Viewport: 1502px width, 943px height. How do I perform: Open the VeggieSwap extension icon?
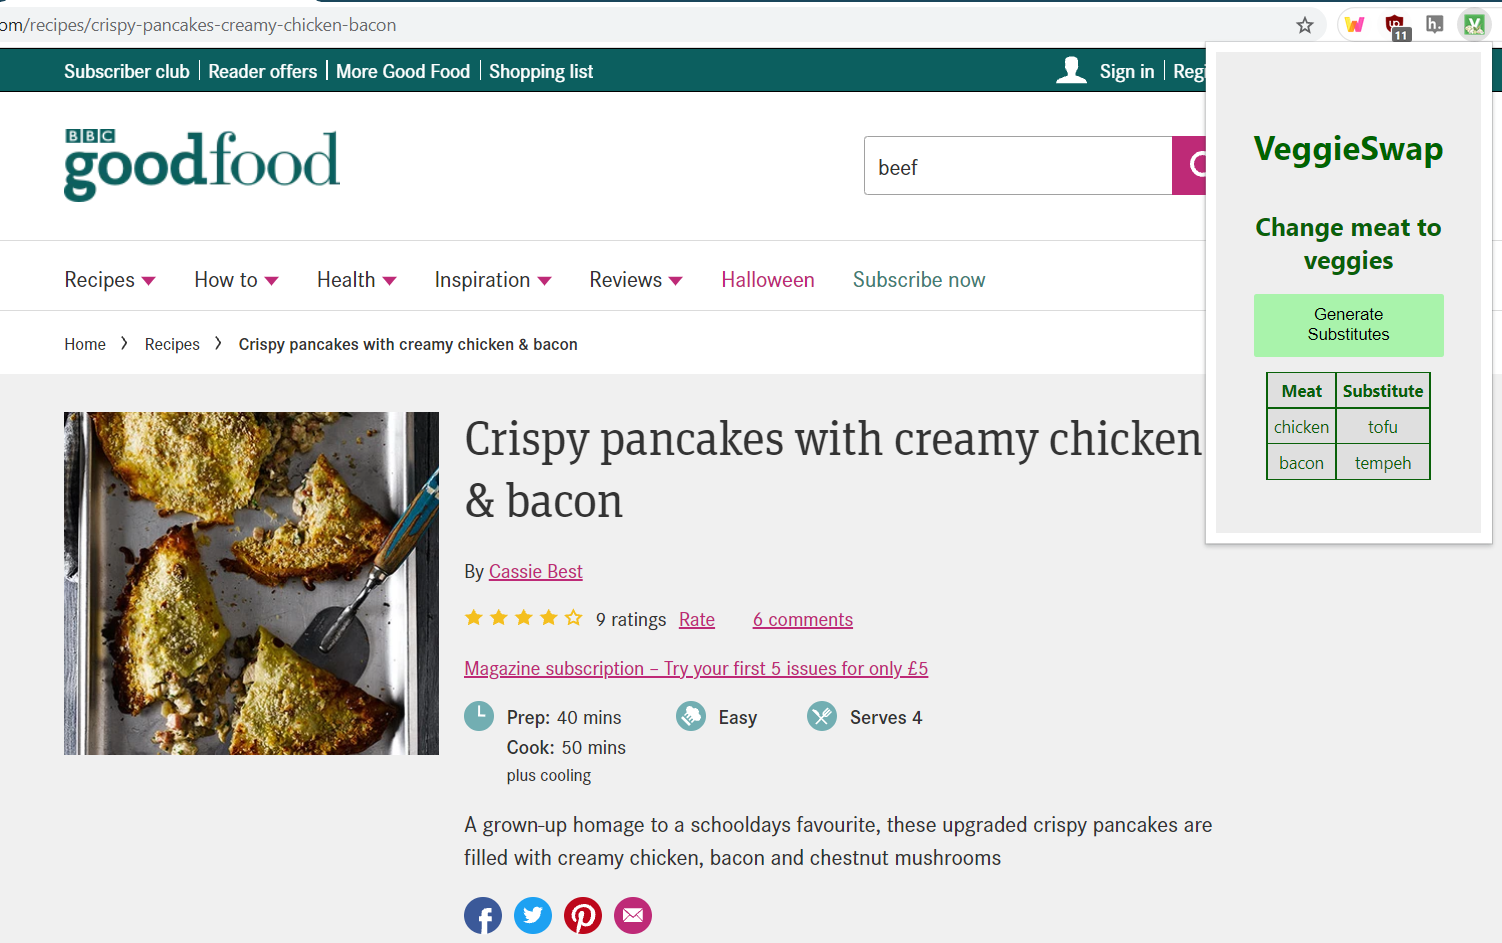coord(1474,25)
